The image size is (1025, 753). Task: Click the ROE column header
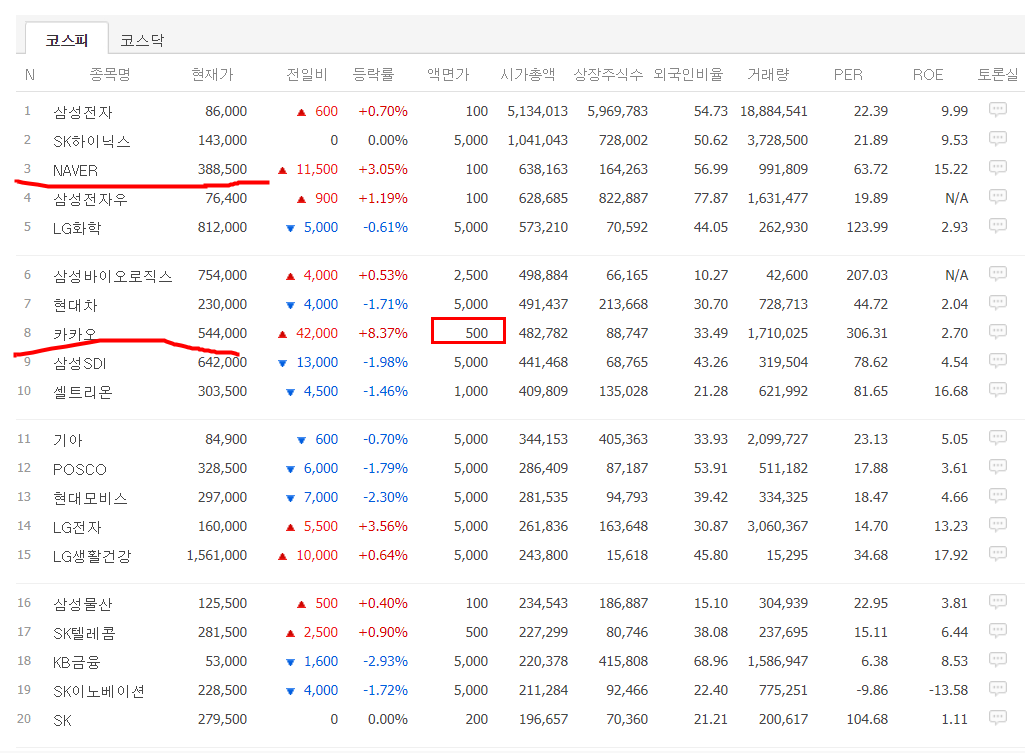928,75
